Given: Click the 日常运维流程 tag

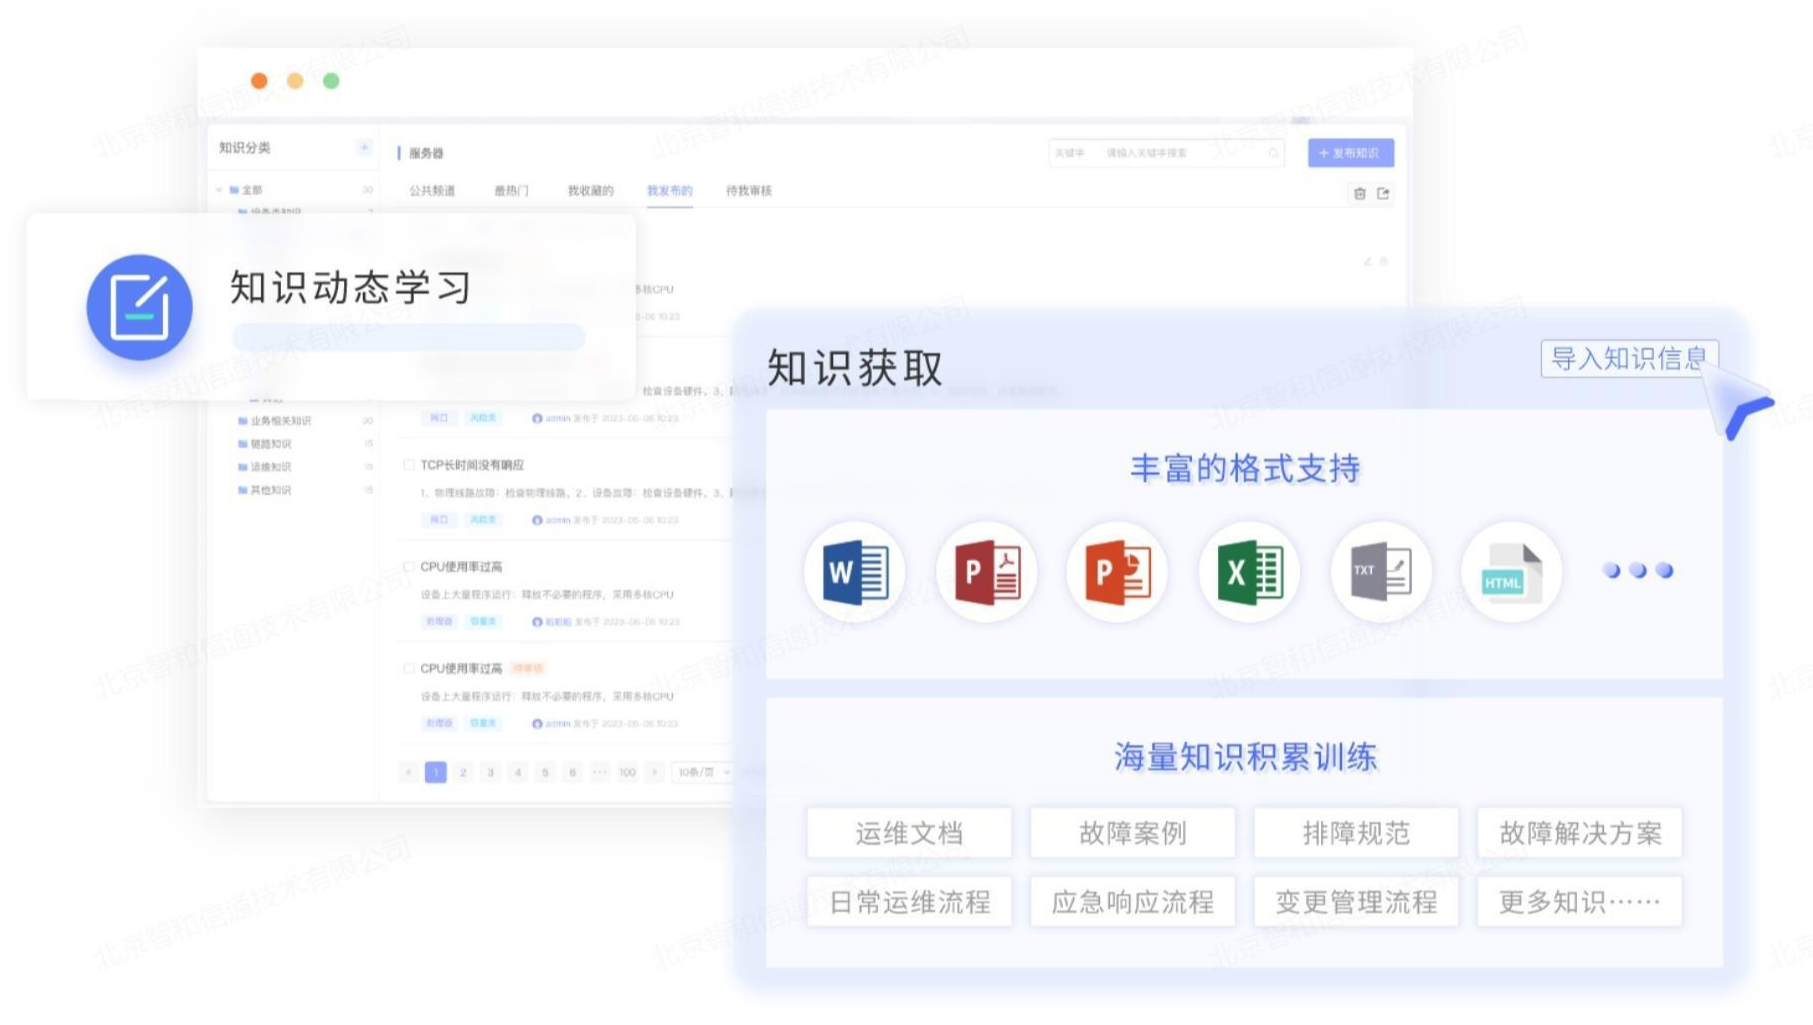Looking at the screenshot, I should 909,902.
